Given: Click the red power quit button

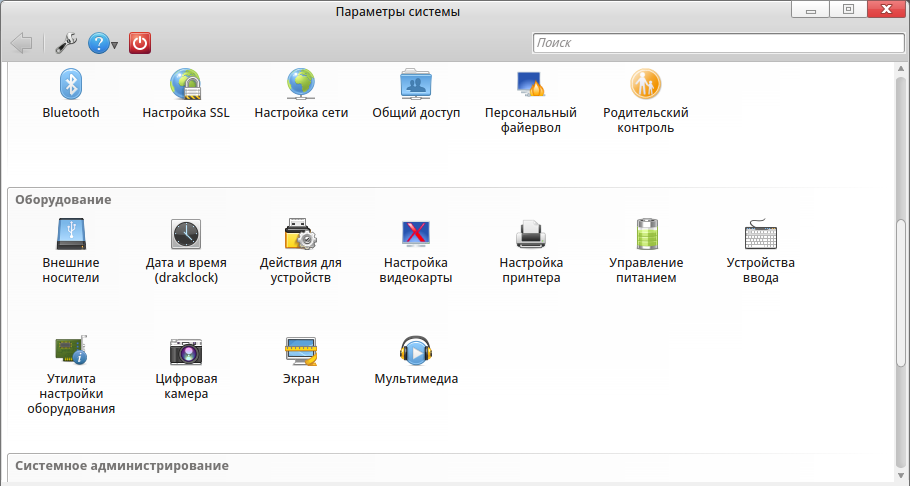Looking at the screenshot, I should pyautogui.click(x=141, y=43).
